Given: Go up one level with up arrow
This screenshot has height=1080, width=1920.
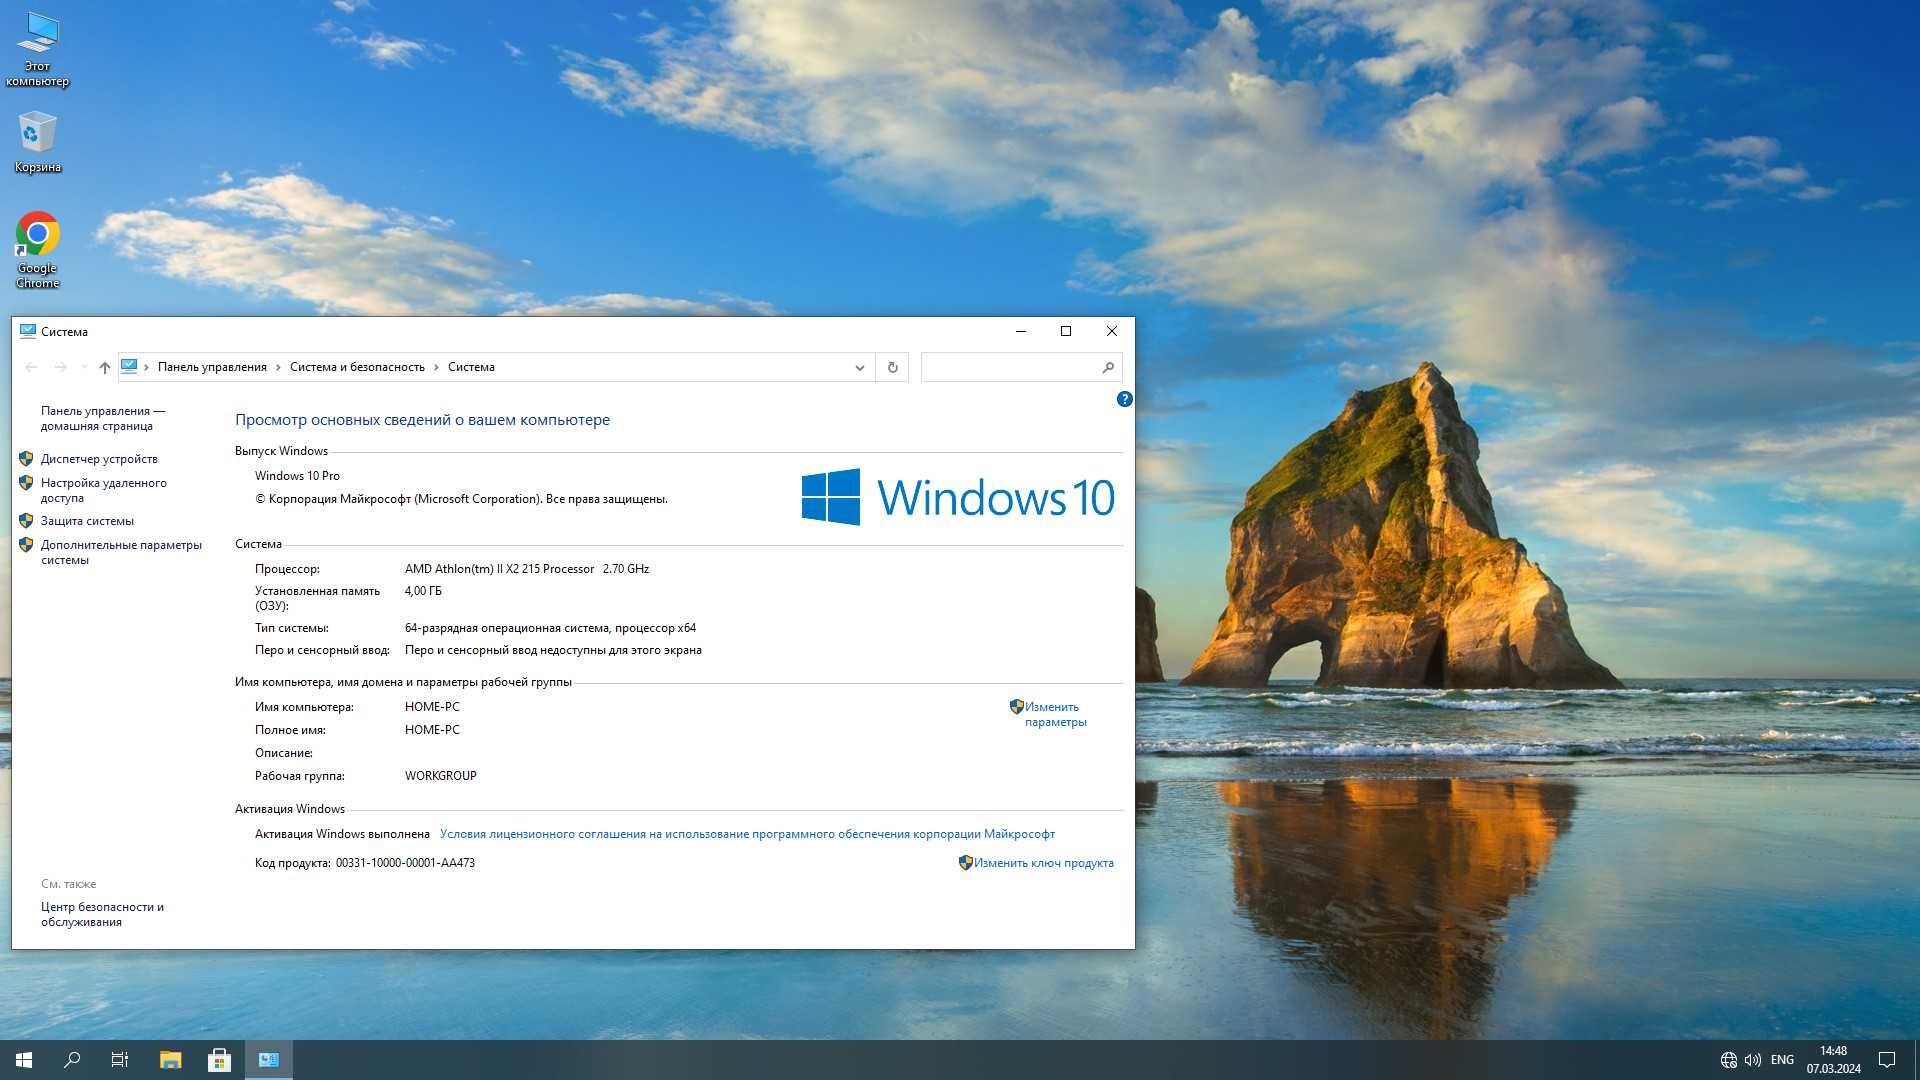Looking at the screenshot, I should (x=104, y=367).
